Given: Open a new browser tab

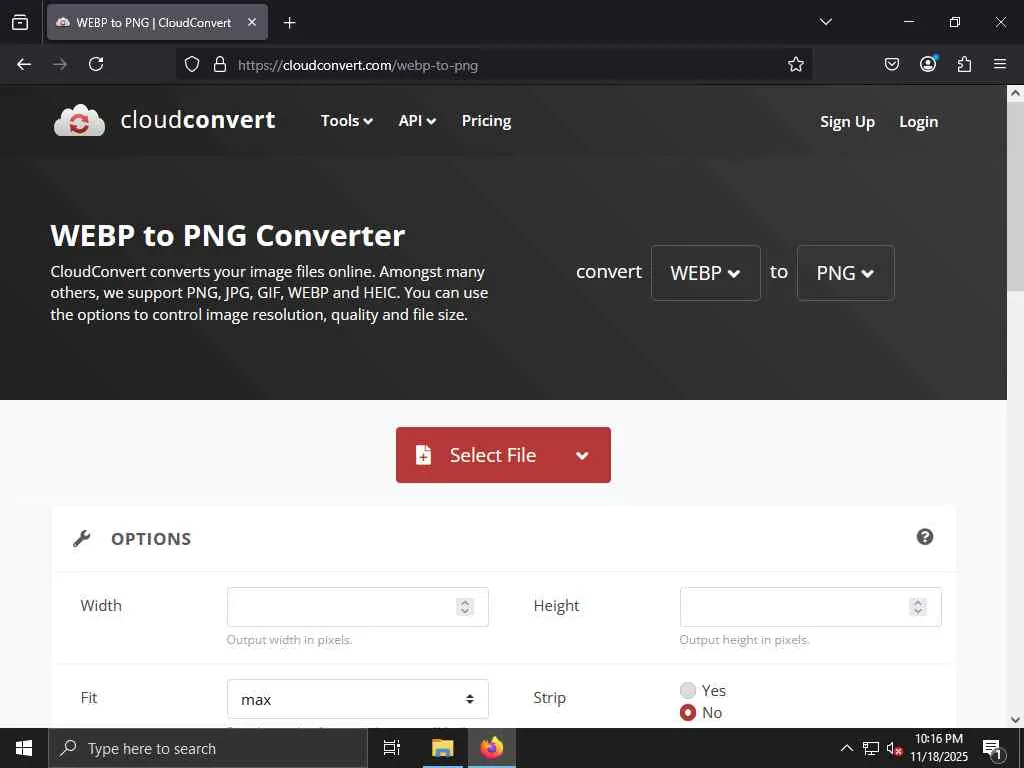Looking at the screenshot, I should click(289, 23).
